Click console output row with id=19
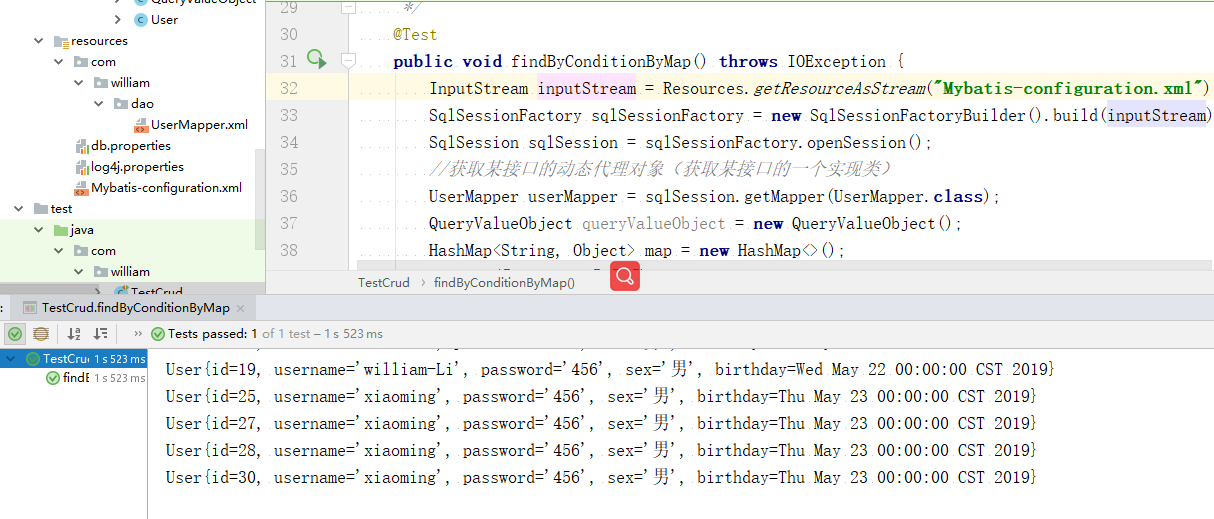Viewport: 1214px width, 519px height. (609, 369)
